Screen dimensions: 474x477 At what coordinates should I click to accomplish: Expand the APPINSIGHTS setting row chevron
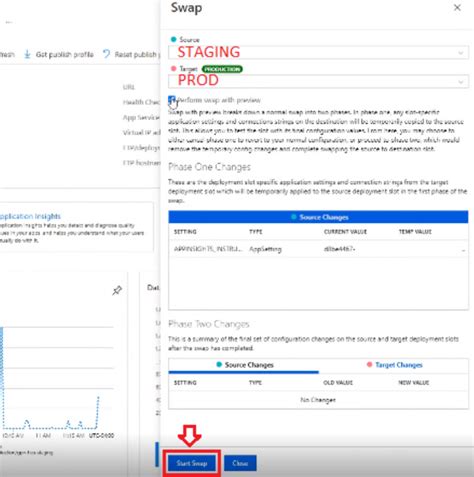(x=463, y=250)
